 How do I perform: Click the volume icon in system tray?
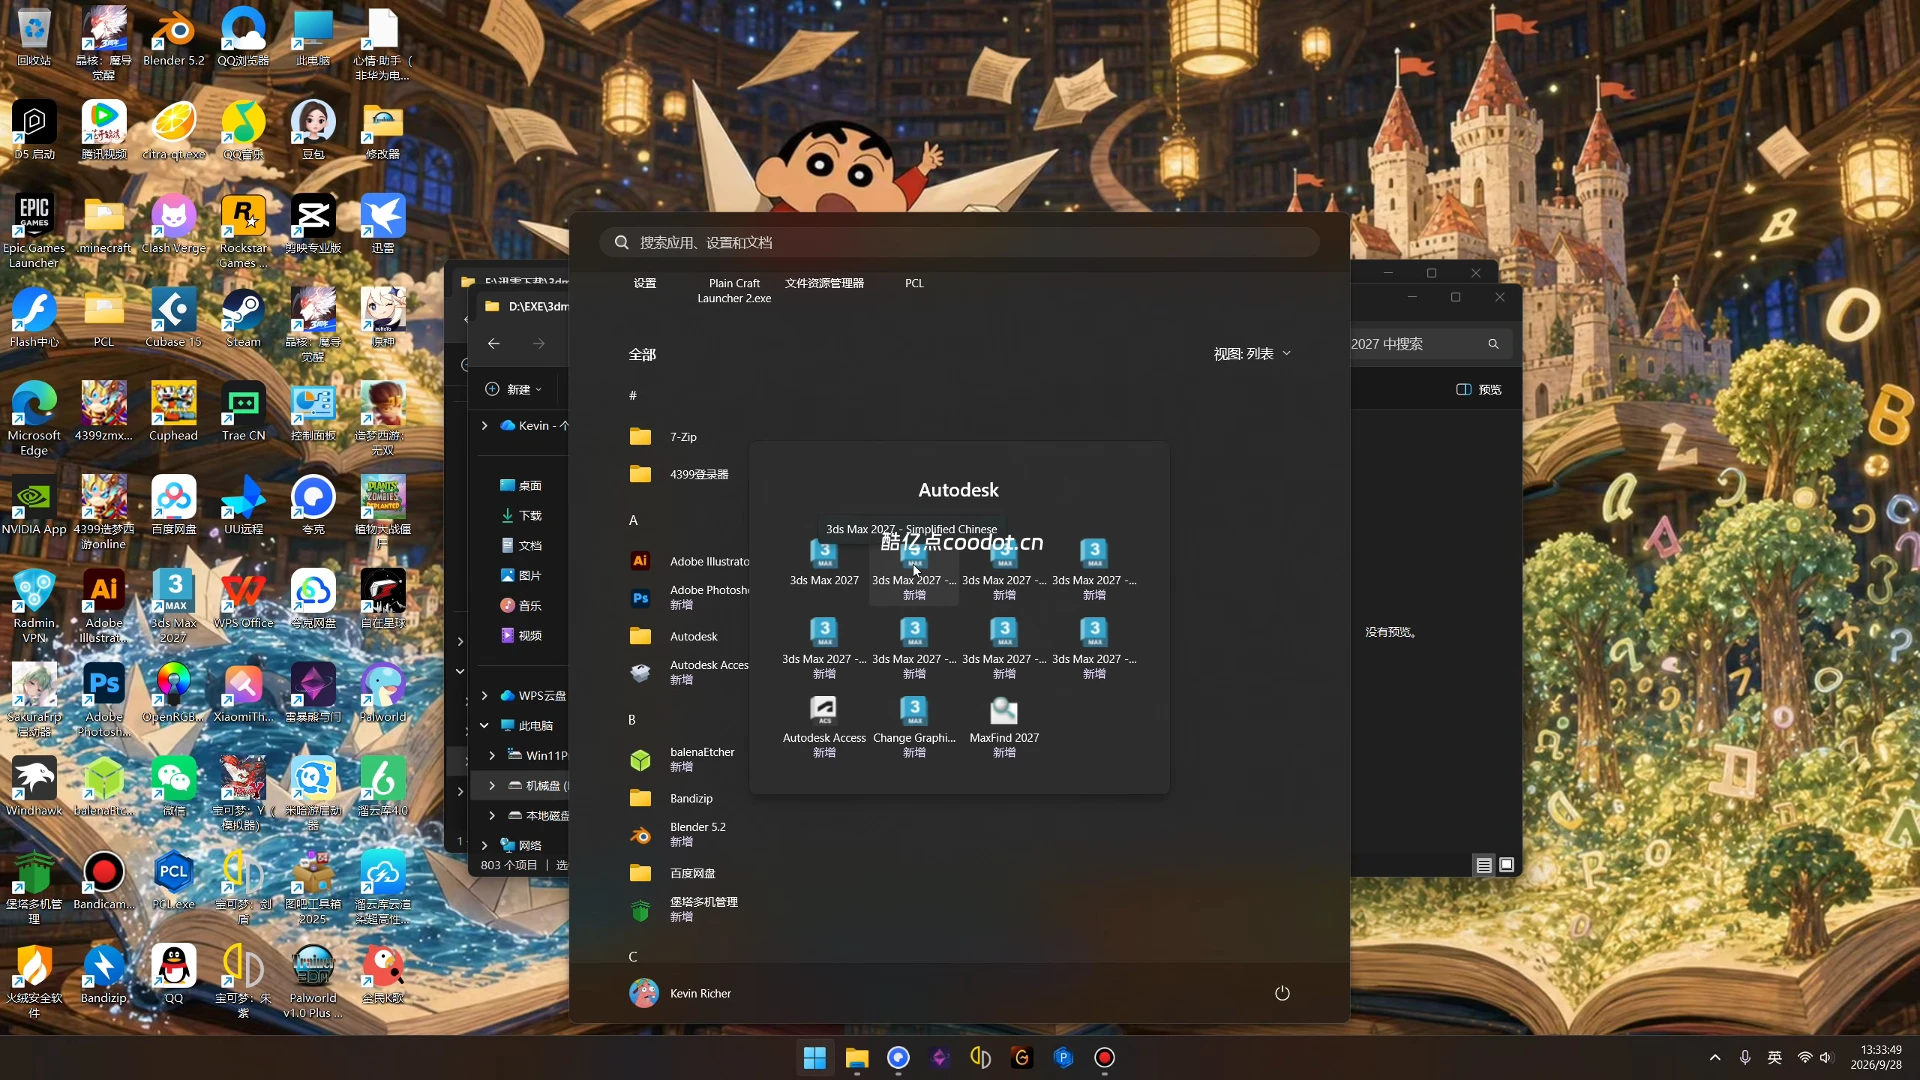(1826, 1058)
